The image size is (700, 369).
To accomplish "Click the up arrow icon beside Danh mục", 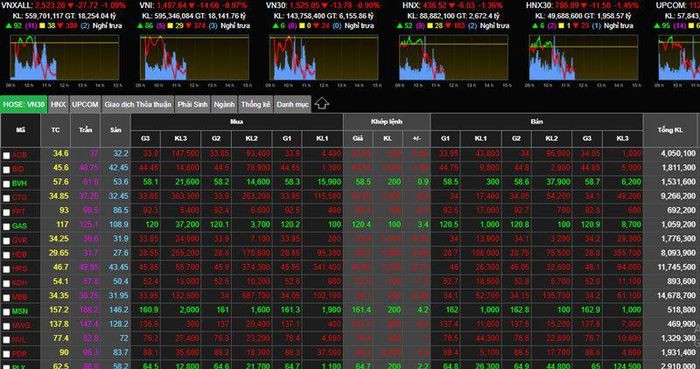I will (x=321, y=104).
